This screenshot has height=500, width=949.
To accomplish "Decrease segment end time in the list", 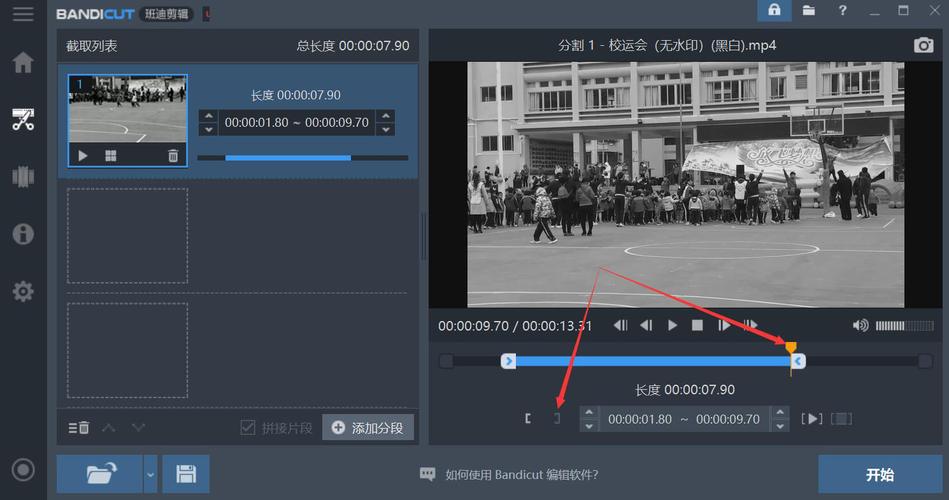I will pyautogui.click(x=386, y=130).
